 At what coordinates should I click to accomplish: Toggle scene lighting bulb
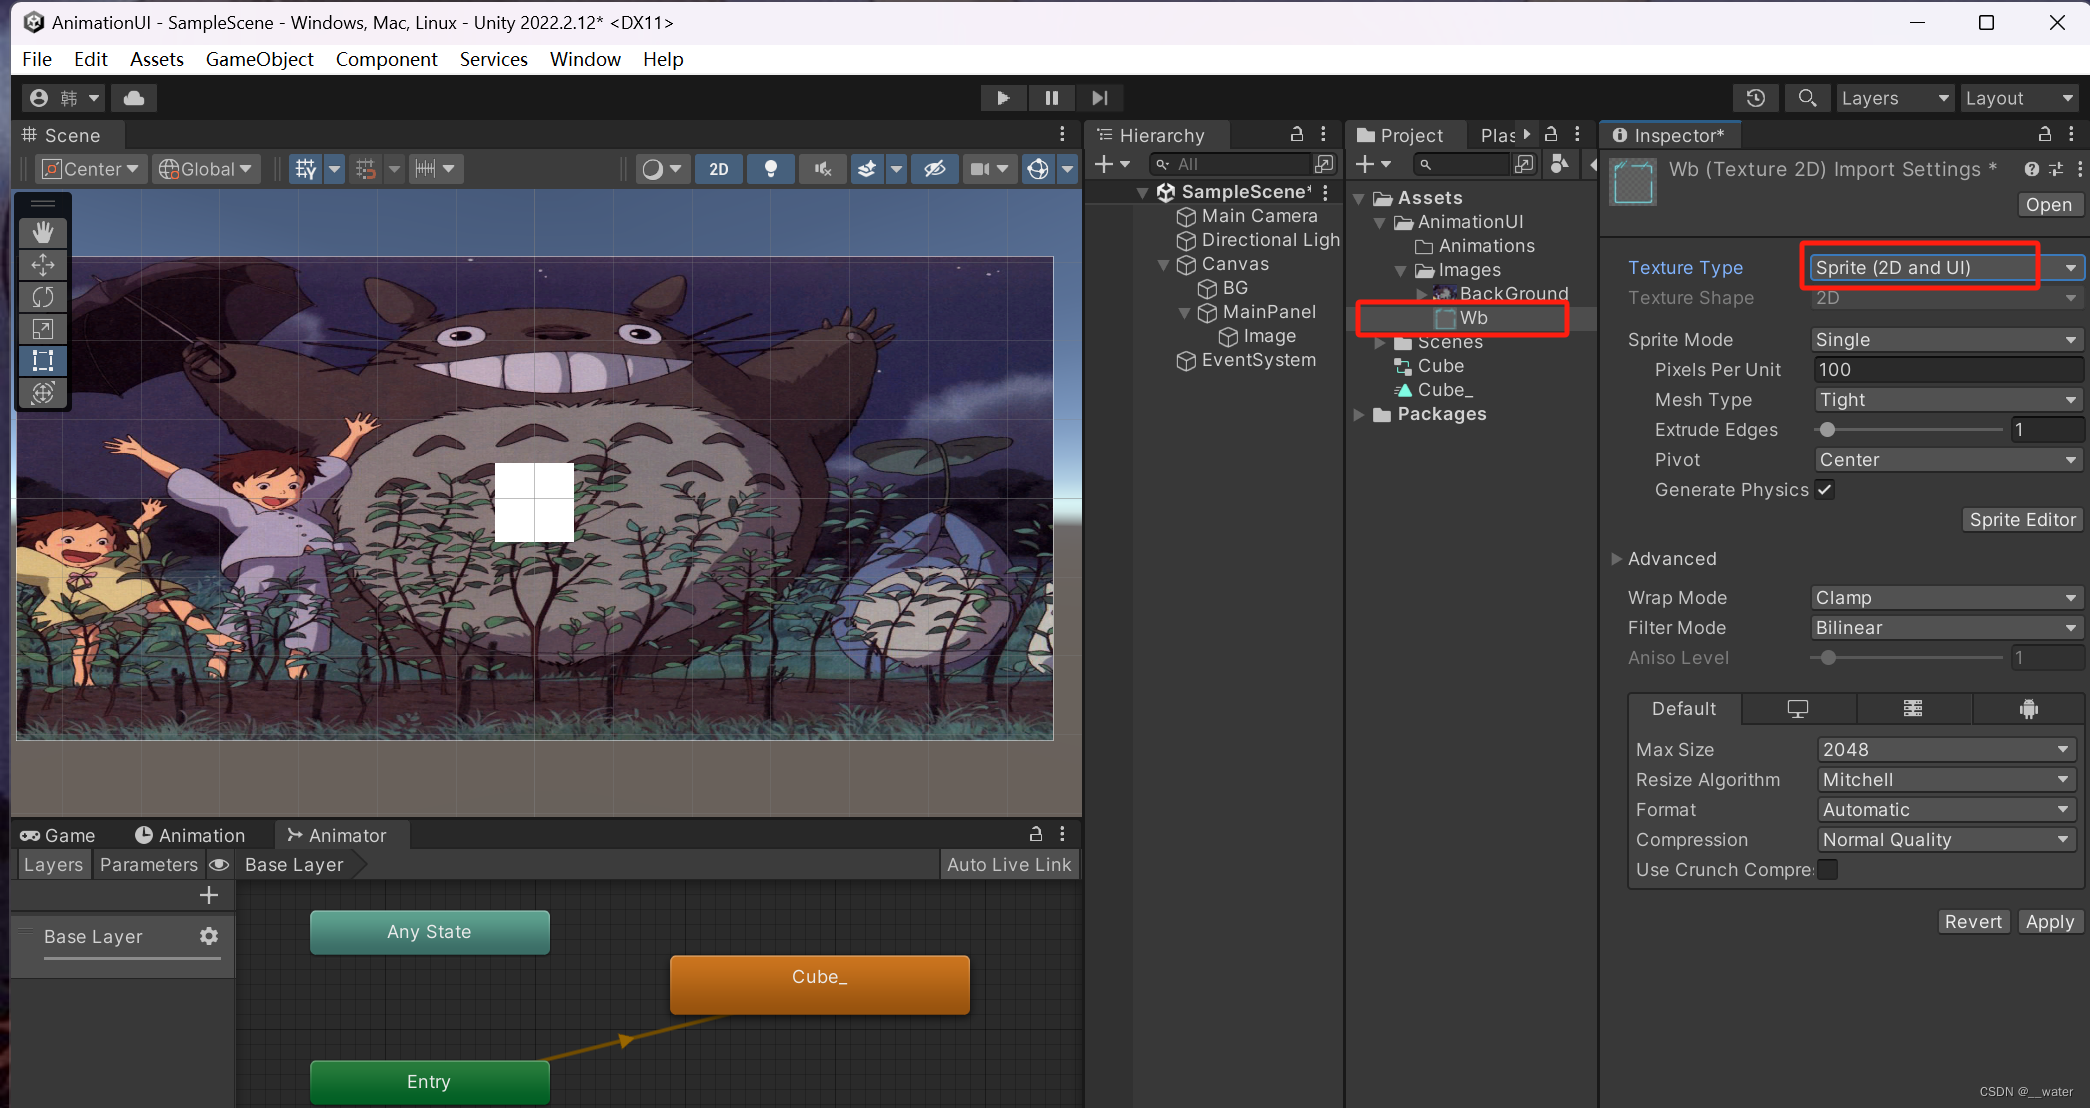pos(771,169)
